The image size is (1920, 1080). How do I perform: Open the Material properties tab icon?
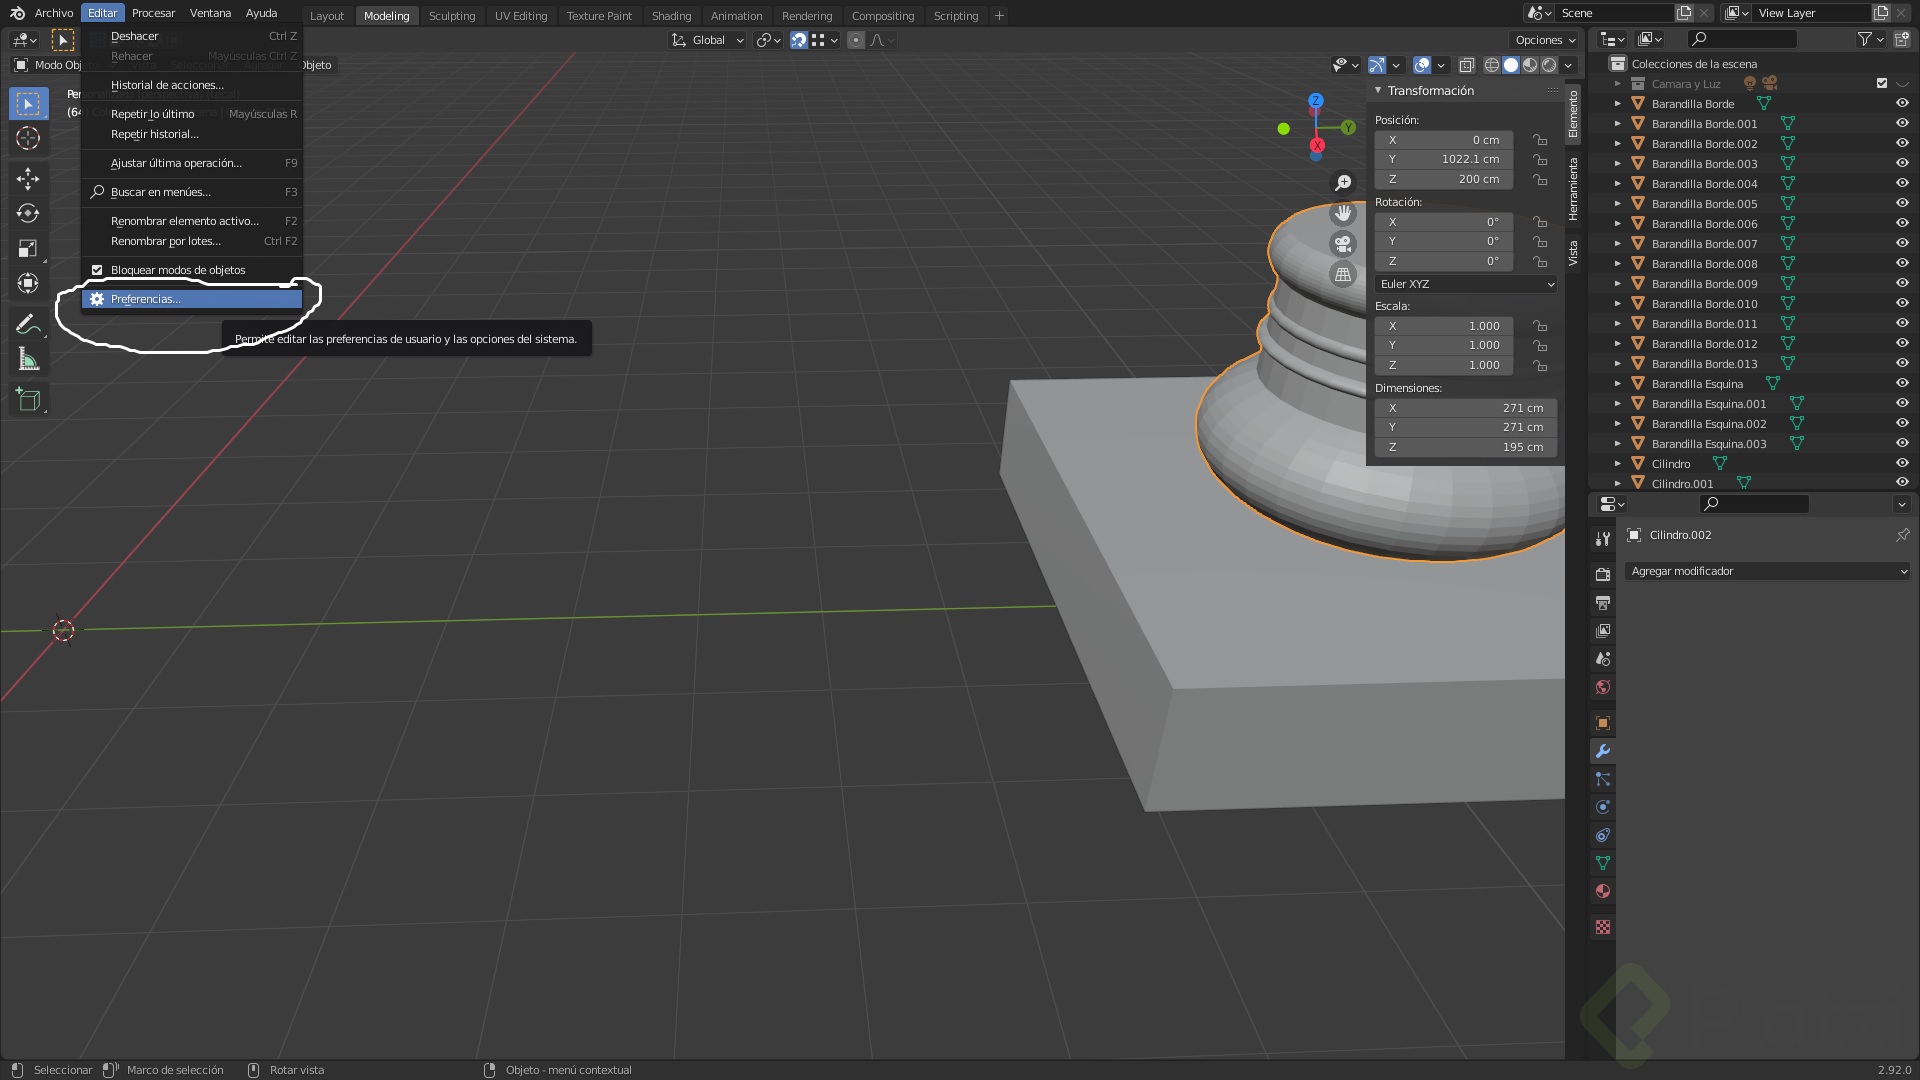[x=1603, y=891]
